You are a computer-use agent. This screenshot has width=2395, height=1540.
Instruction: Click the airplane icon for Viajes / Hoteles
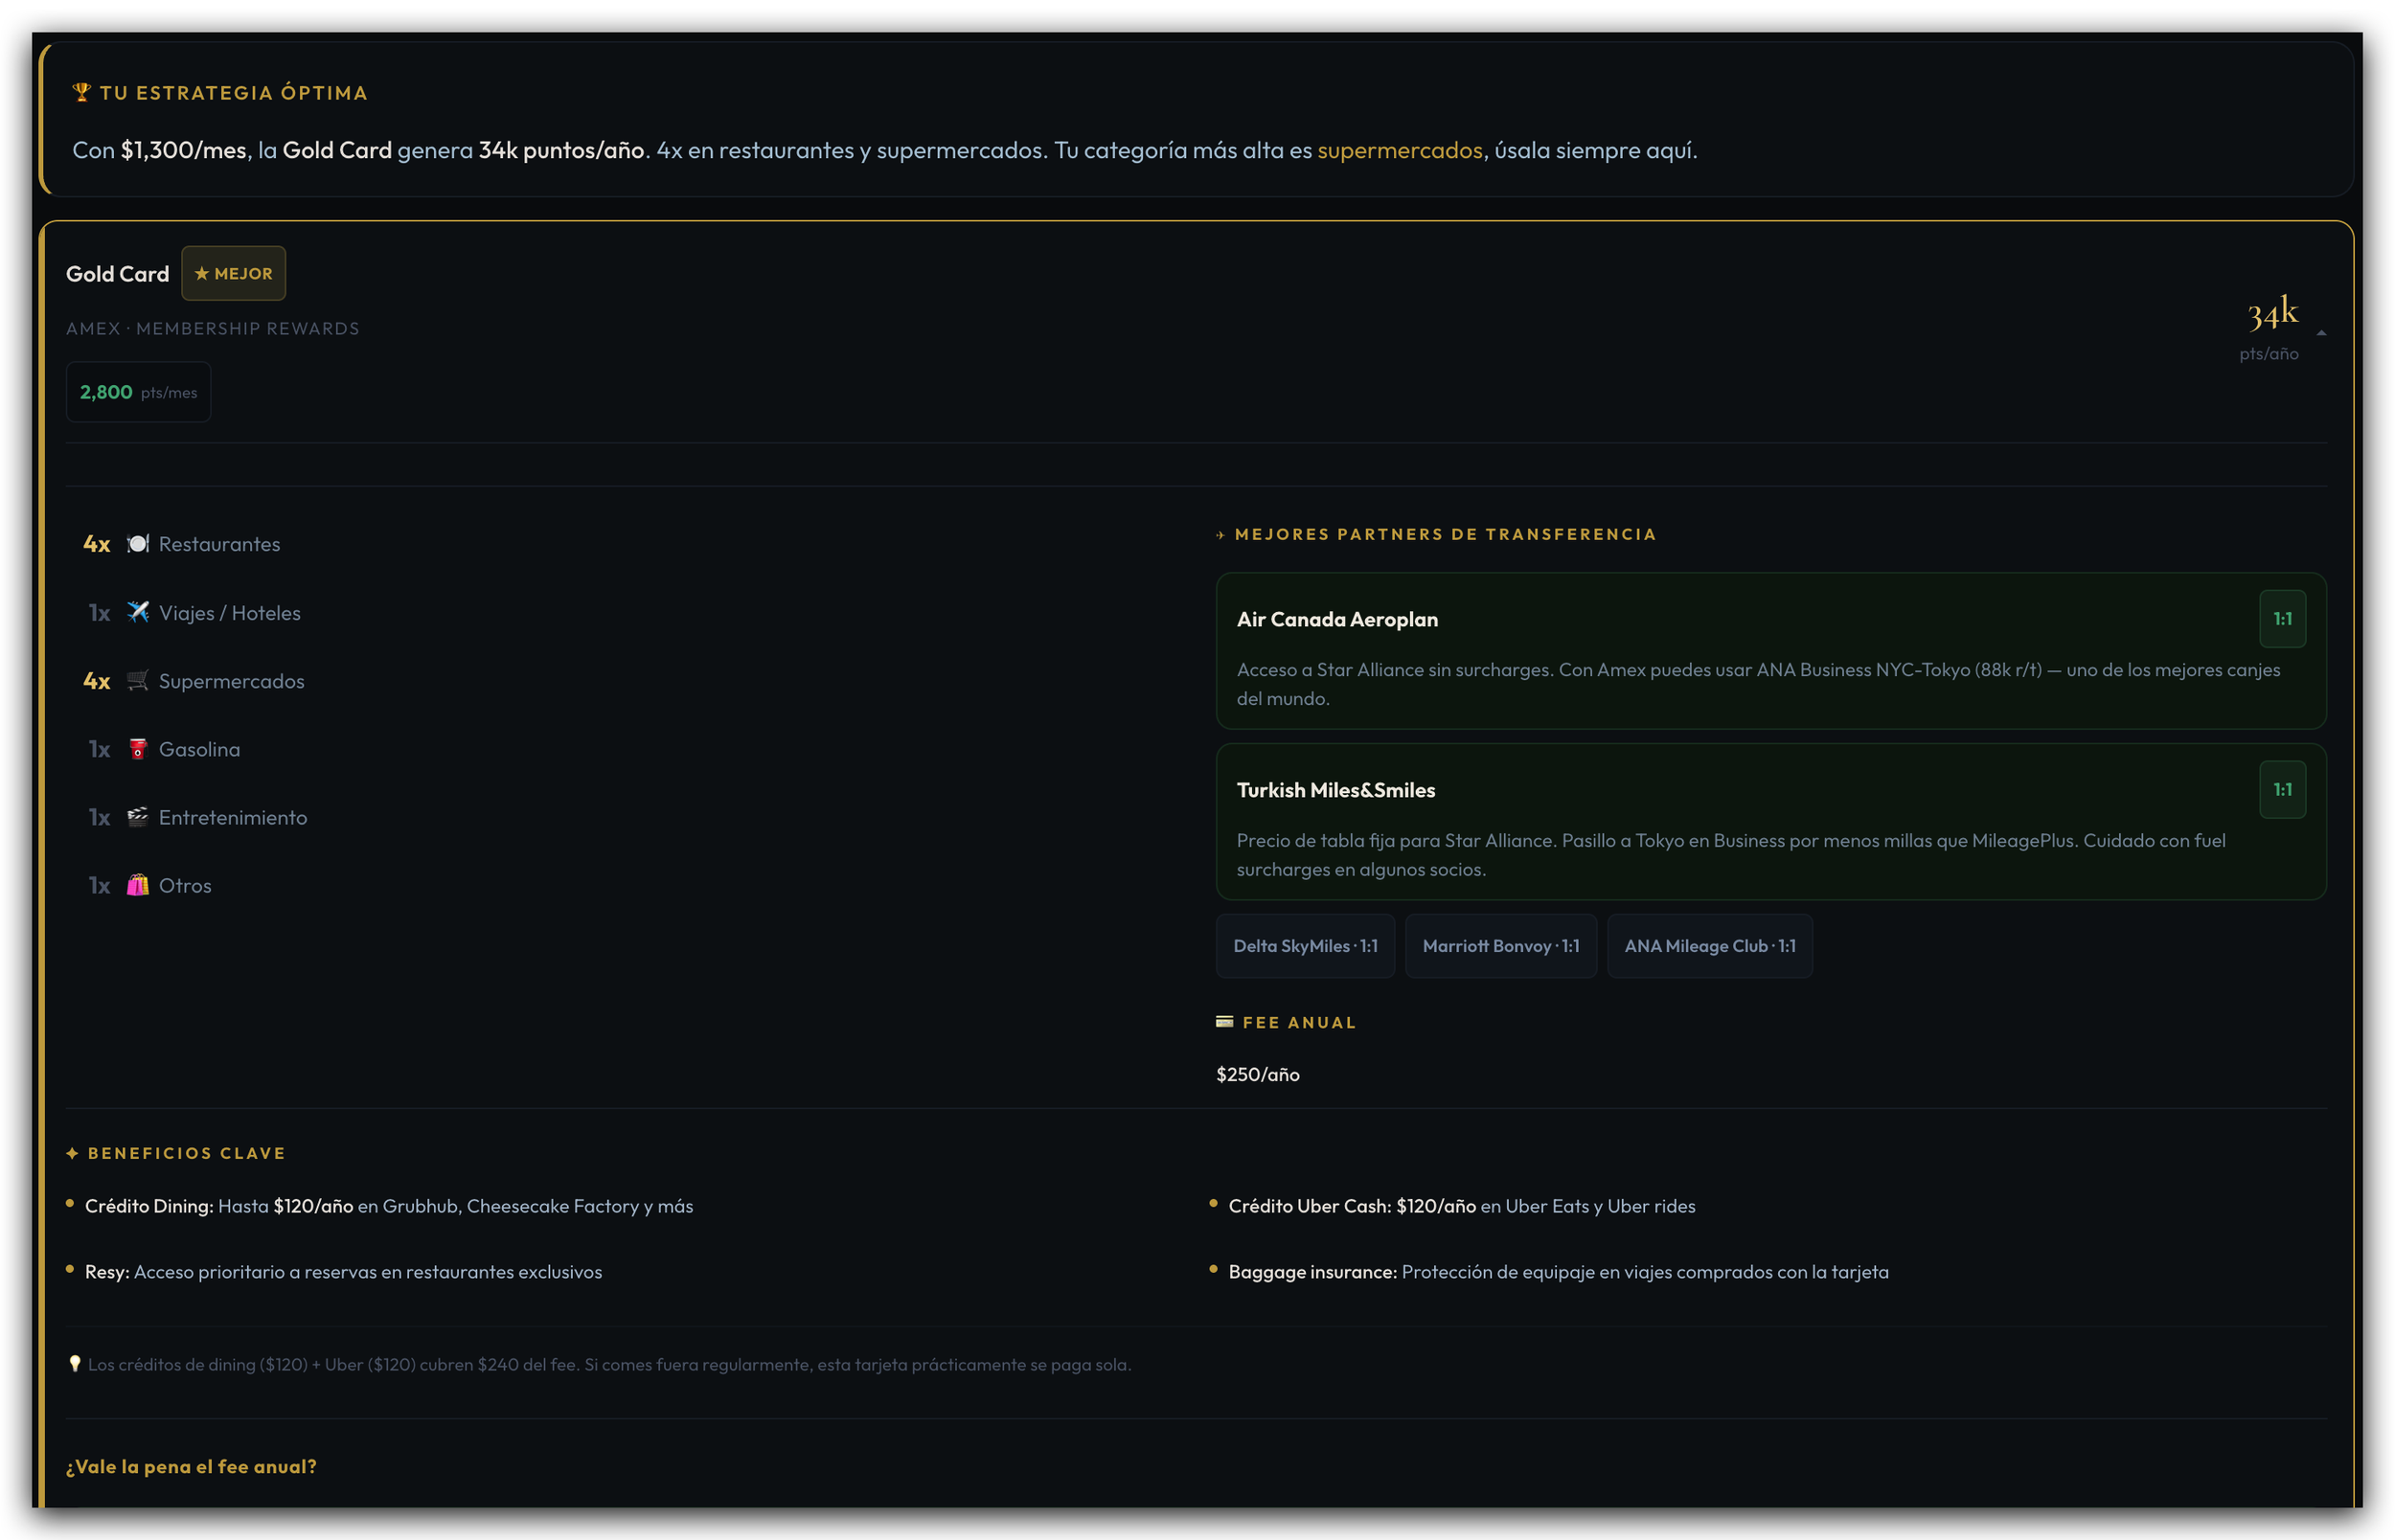click(138, 612)
